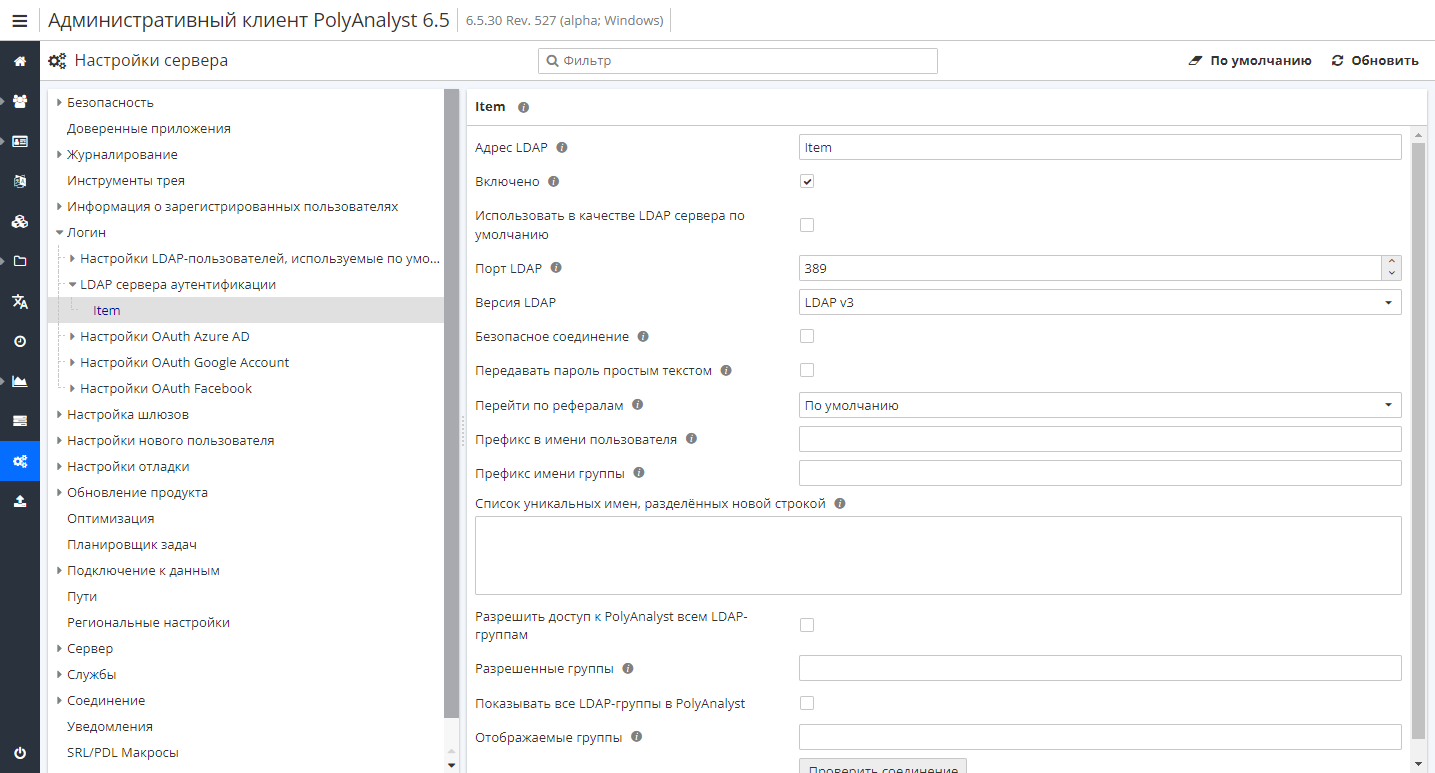Open the ID card sidebar icon
Viewport: 1435px width, 773px height.
click(20, 141)
